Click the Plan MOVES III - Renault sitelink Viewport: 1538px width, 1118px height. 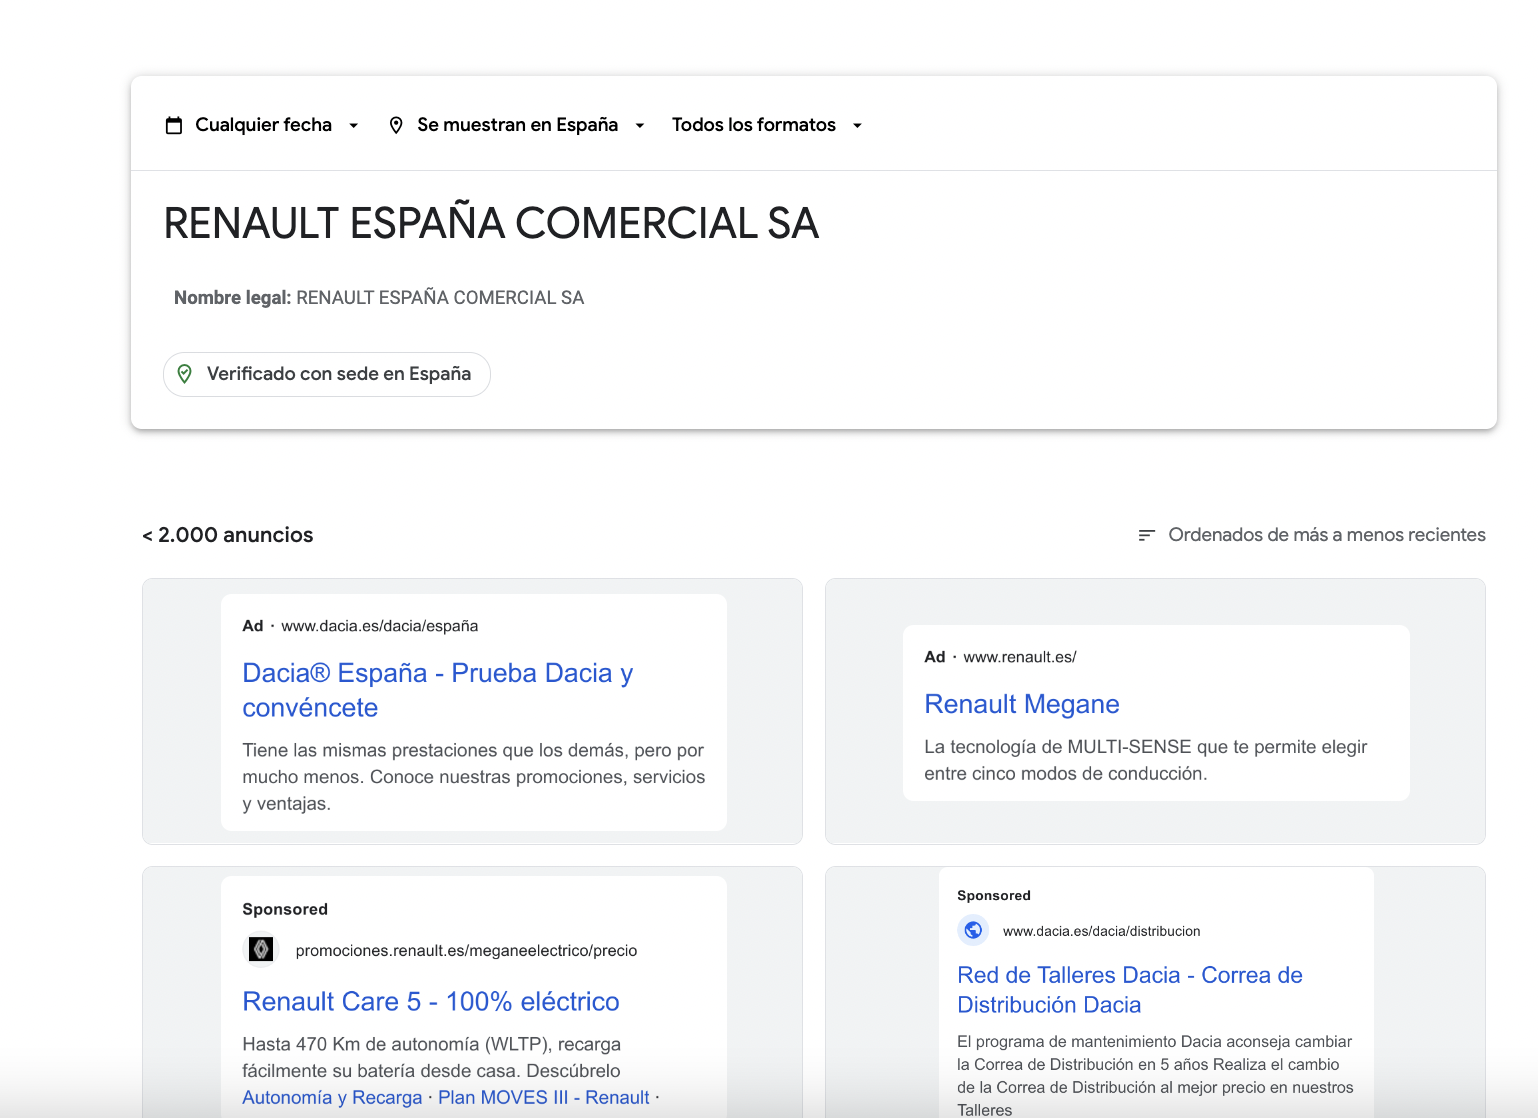(544, 1097)
